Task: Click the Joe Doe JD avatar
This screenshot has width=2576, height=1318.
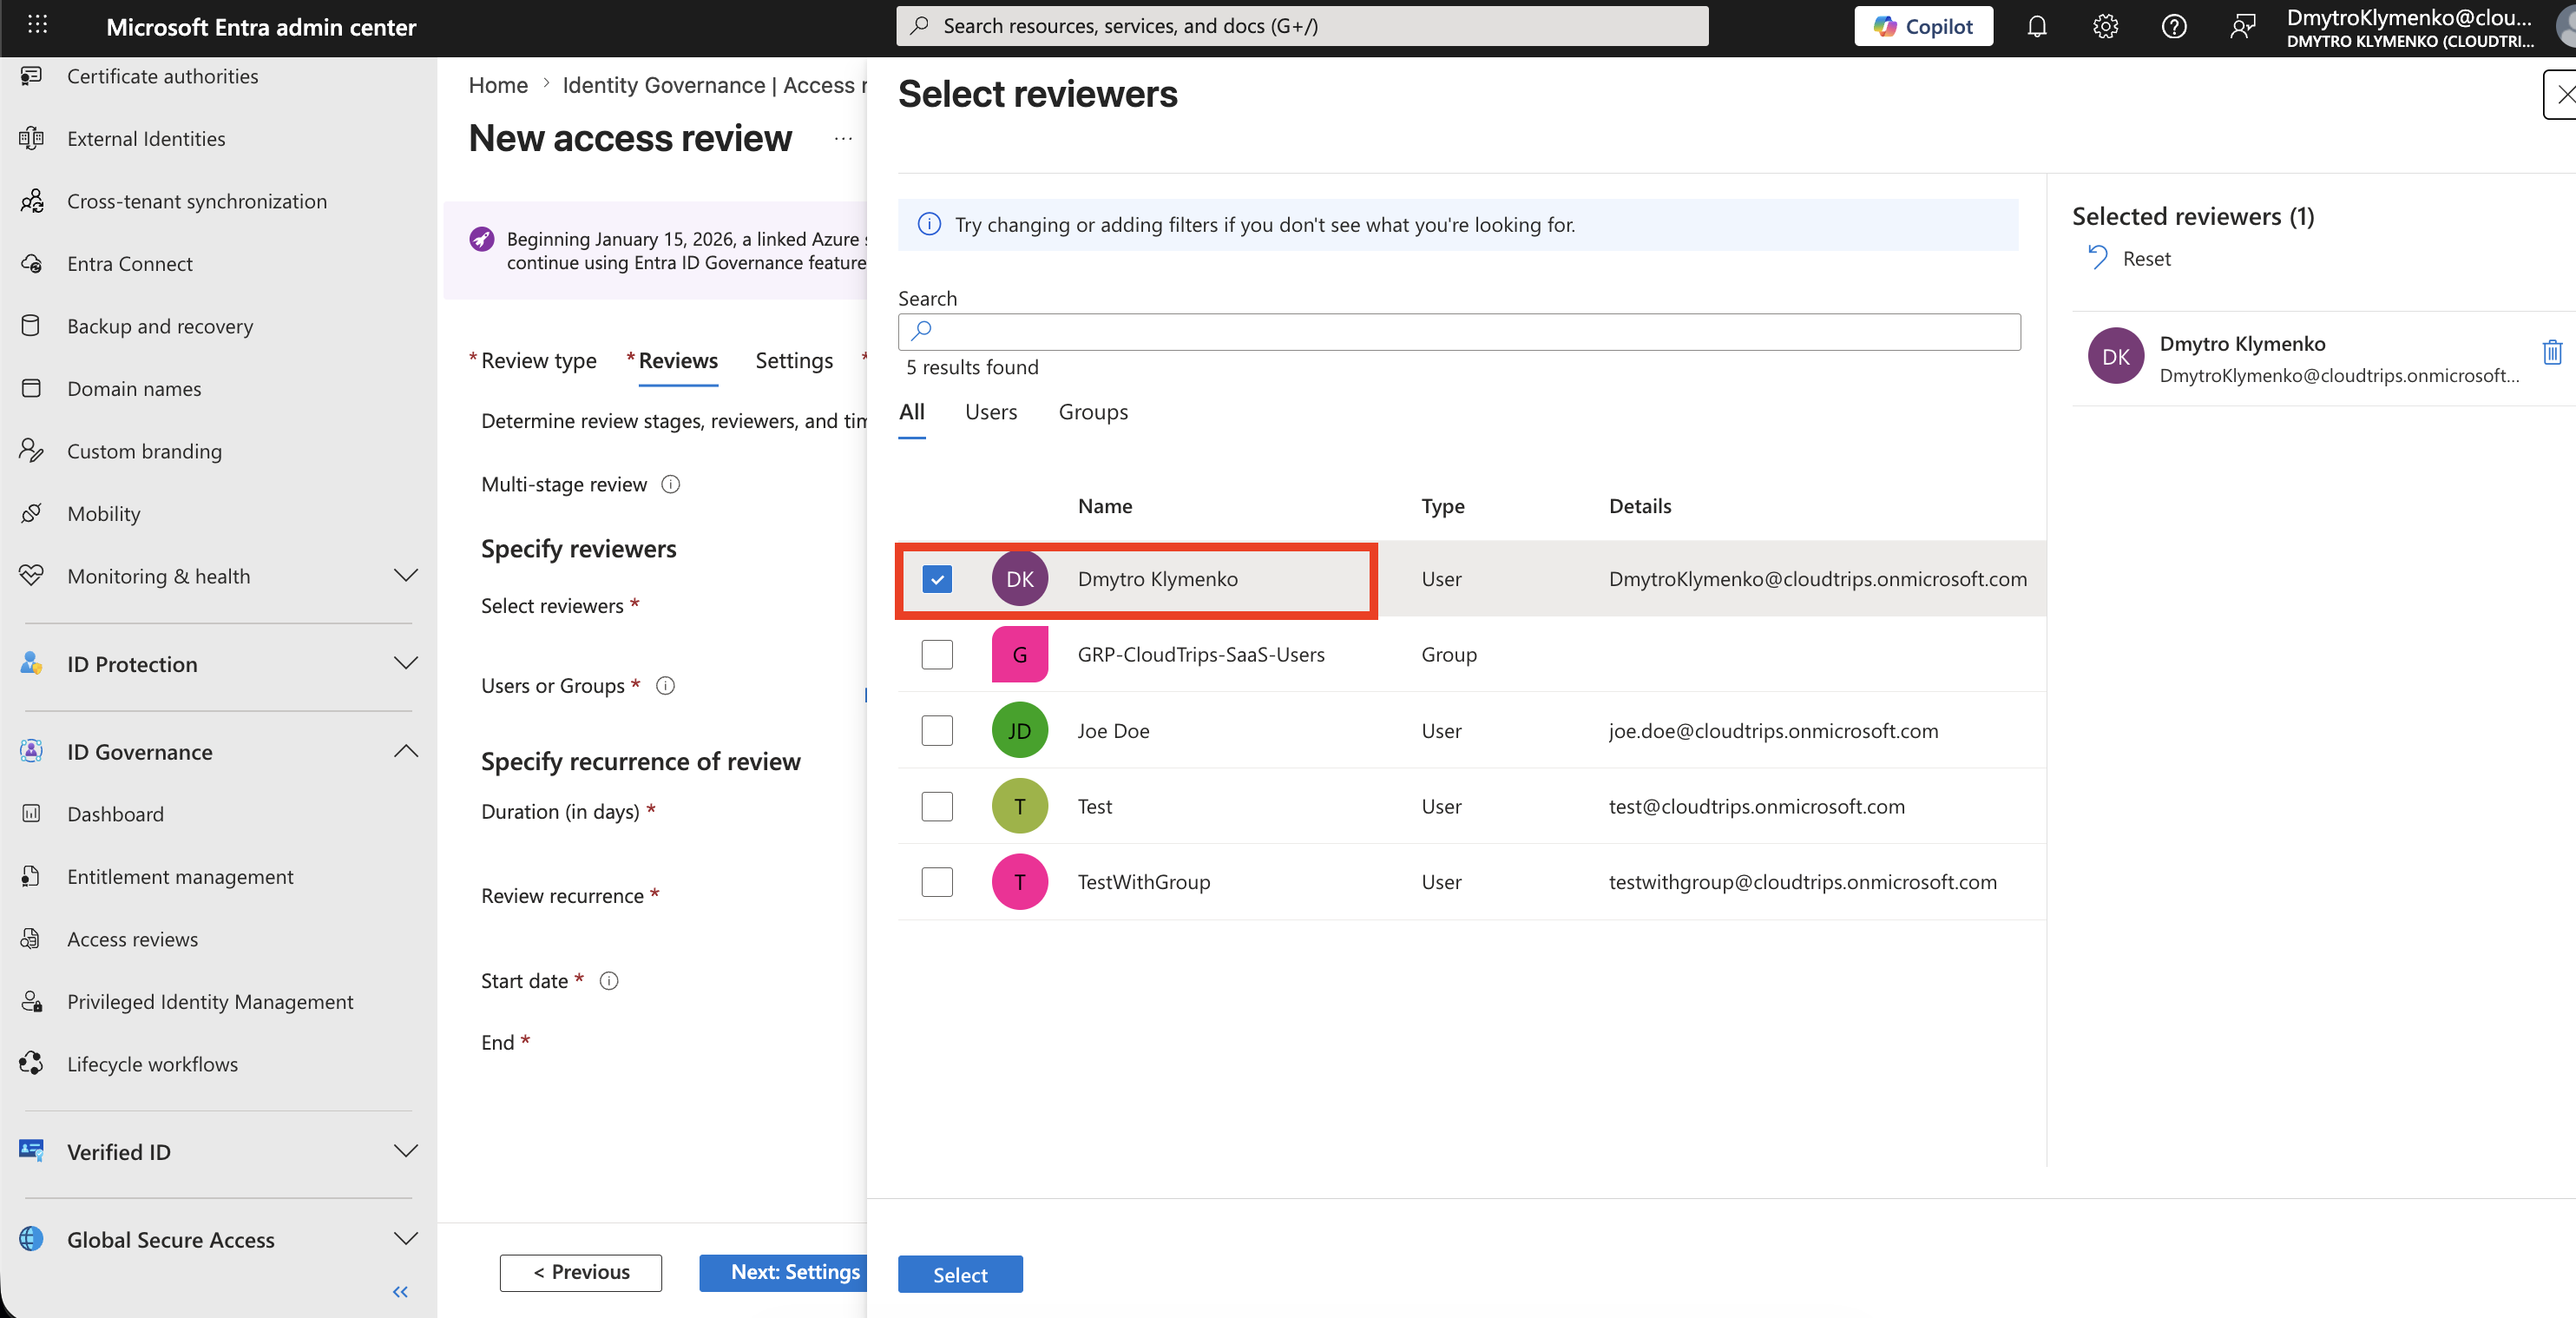Action: (1019, 731)
